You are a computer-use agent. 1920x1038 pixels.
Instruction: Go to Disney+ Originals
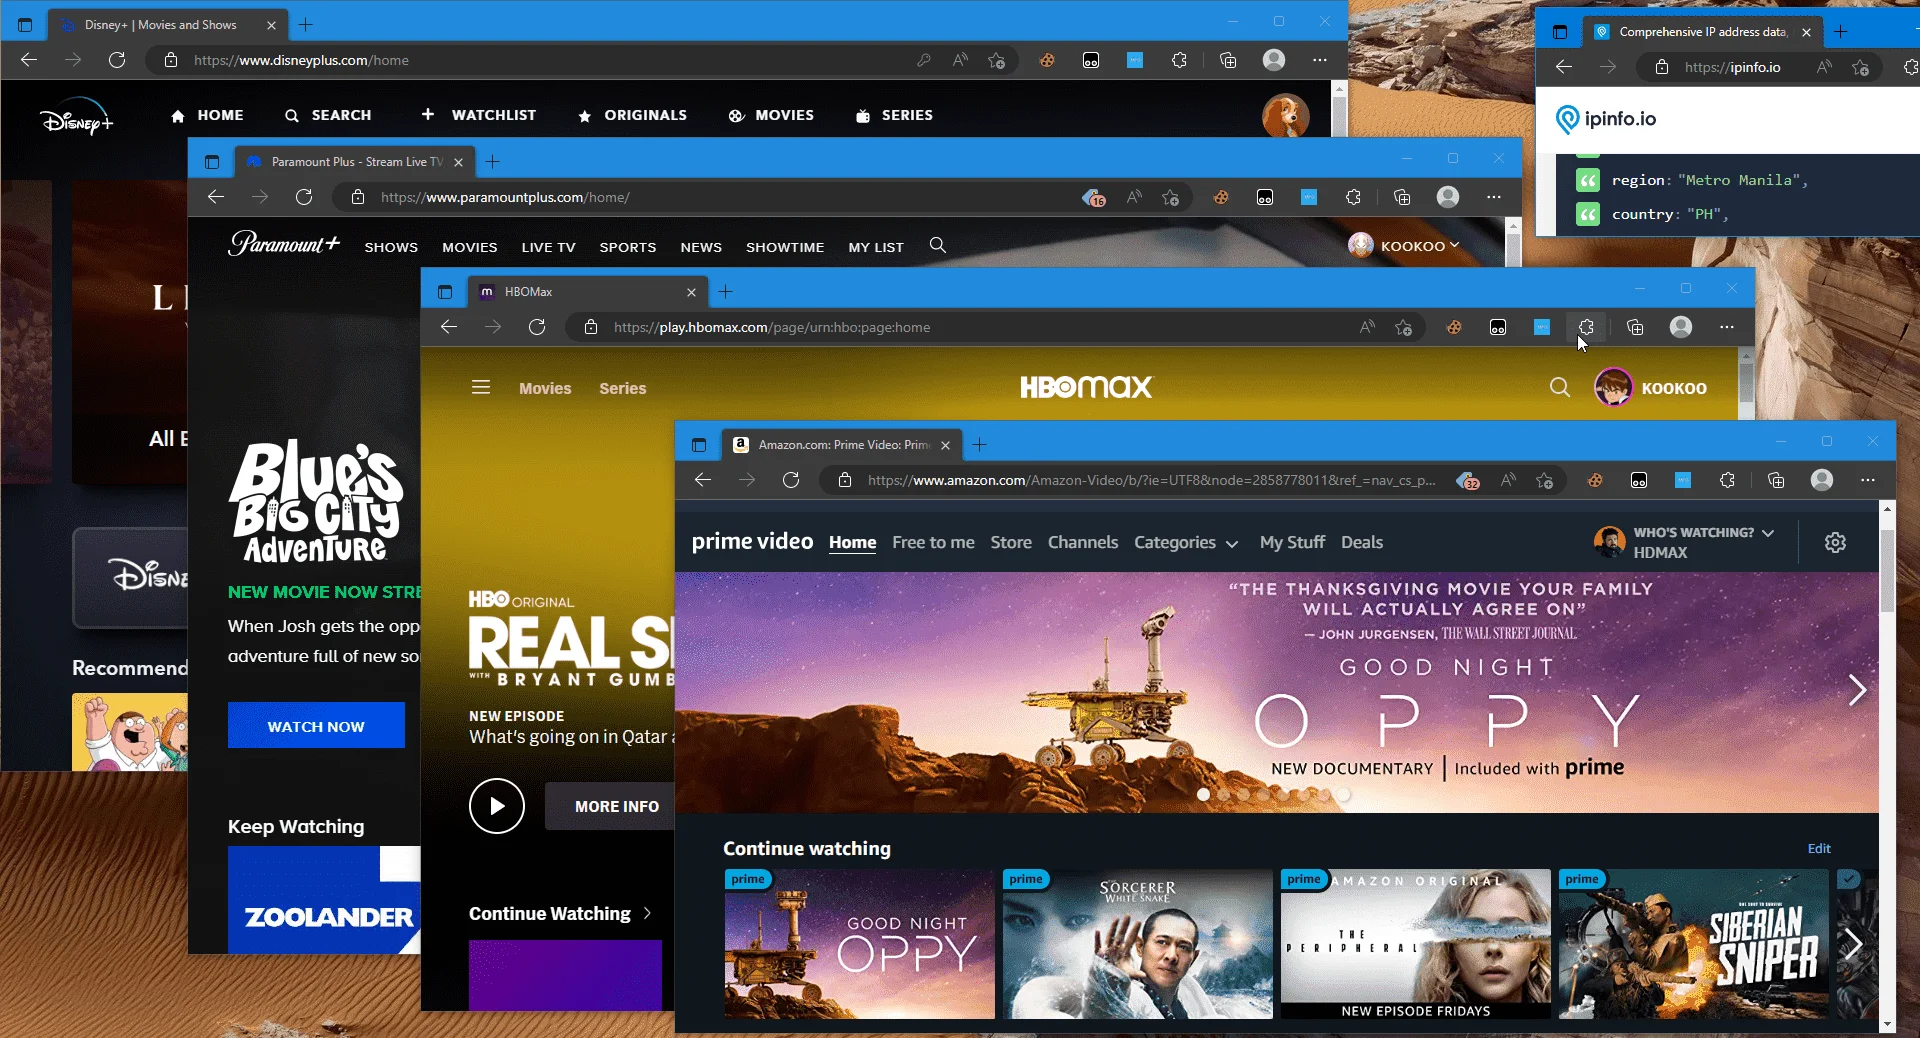(632, 115)
